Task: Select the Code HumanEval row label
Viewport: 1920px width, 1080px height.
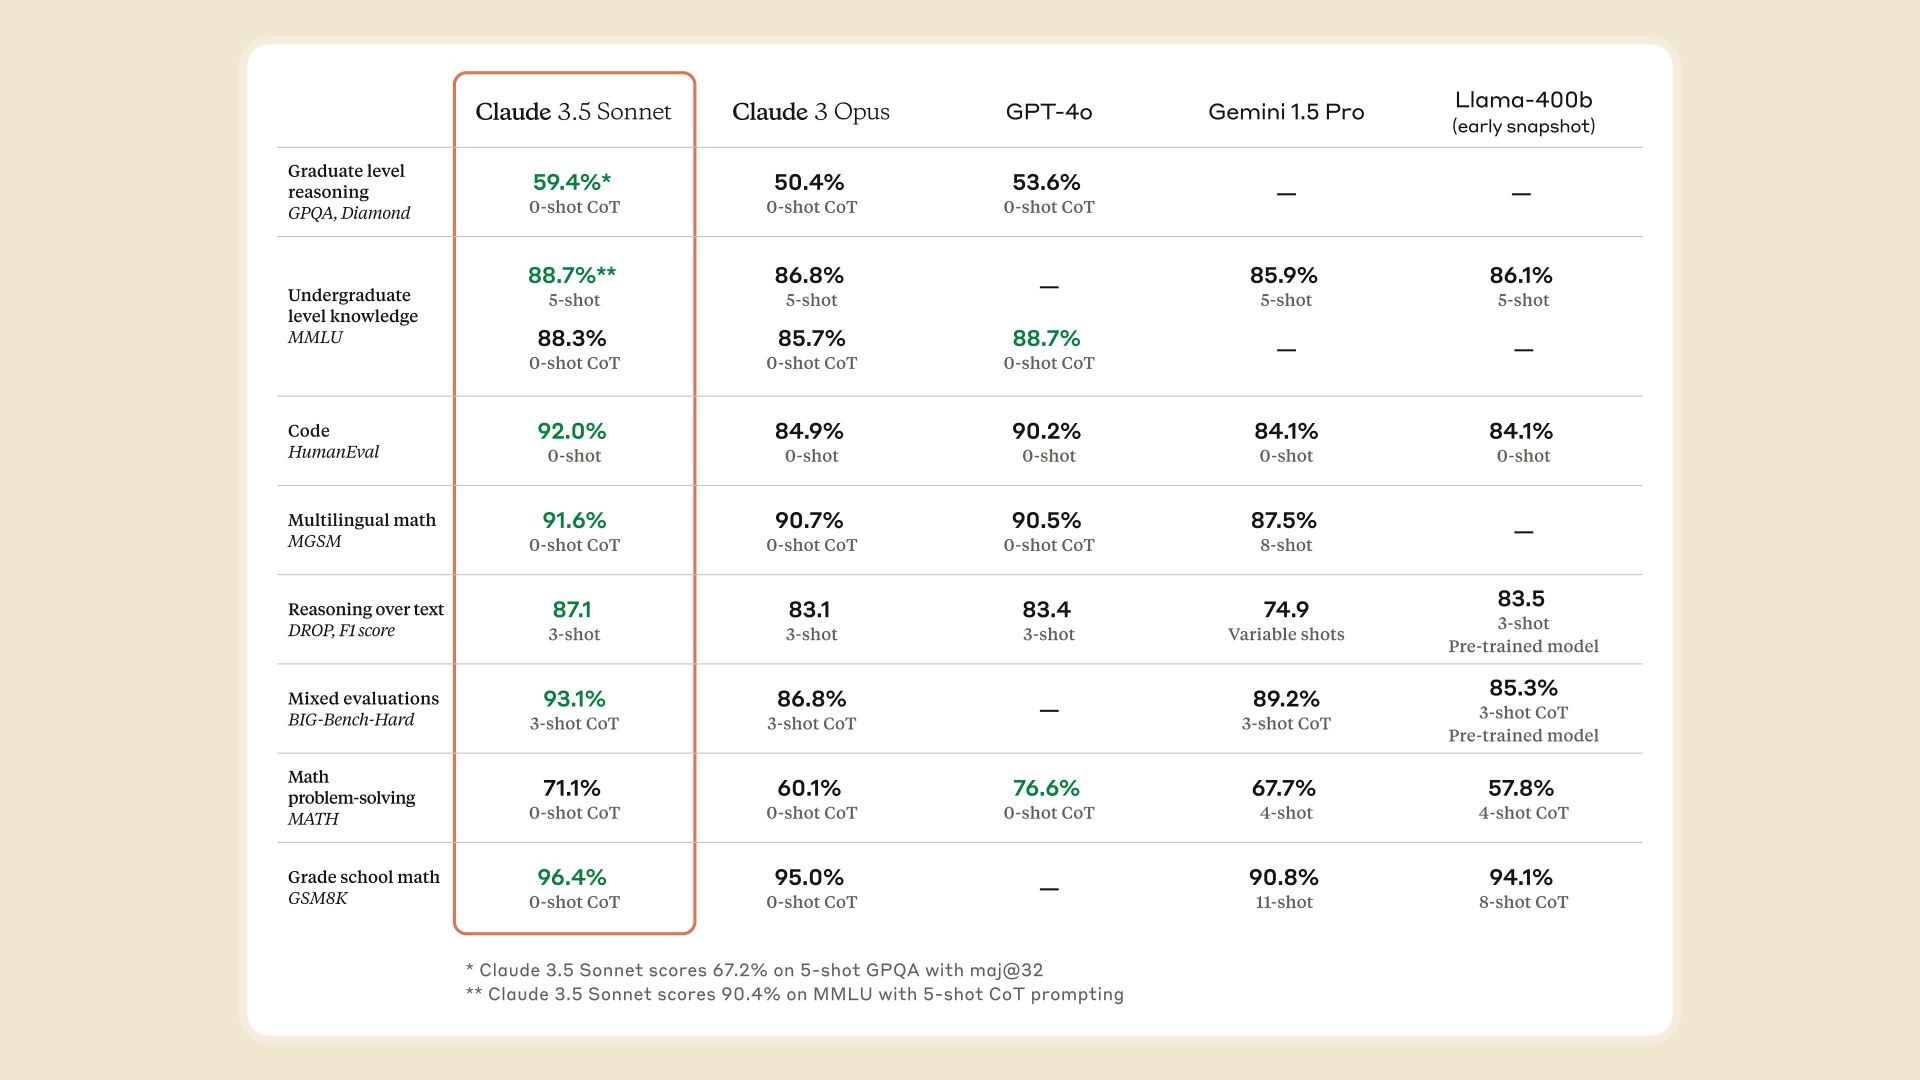Action: 334,441
